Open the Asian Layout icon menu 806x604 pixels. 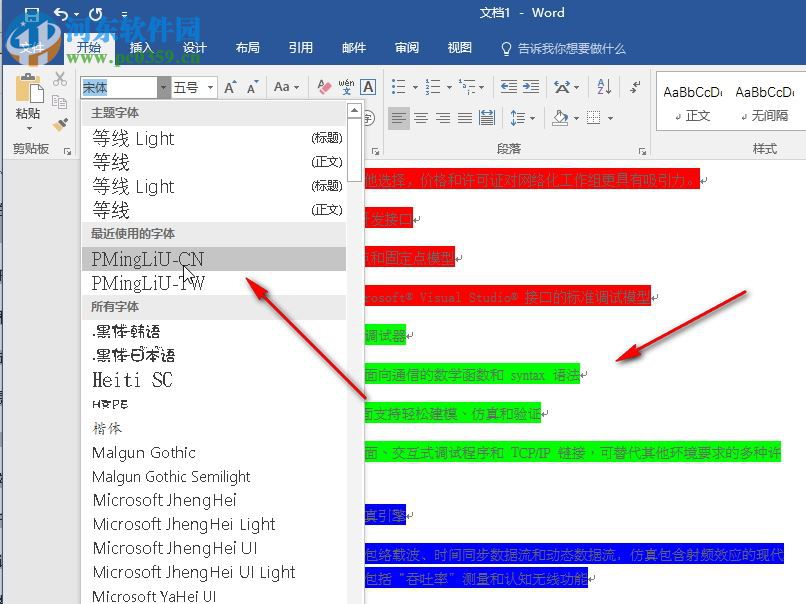566,87
